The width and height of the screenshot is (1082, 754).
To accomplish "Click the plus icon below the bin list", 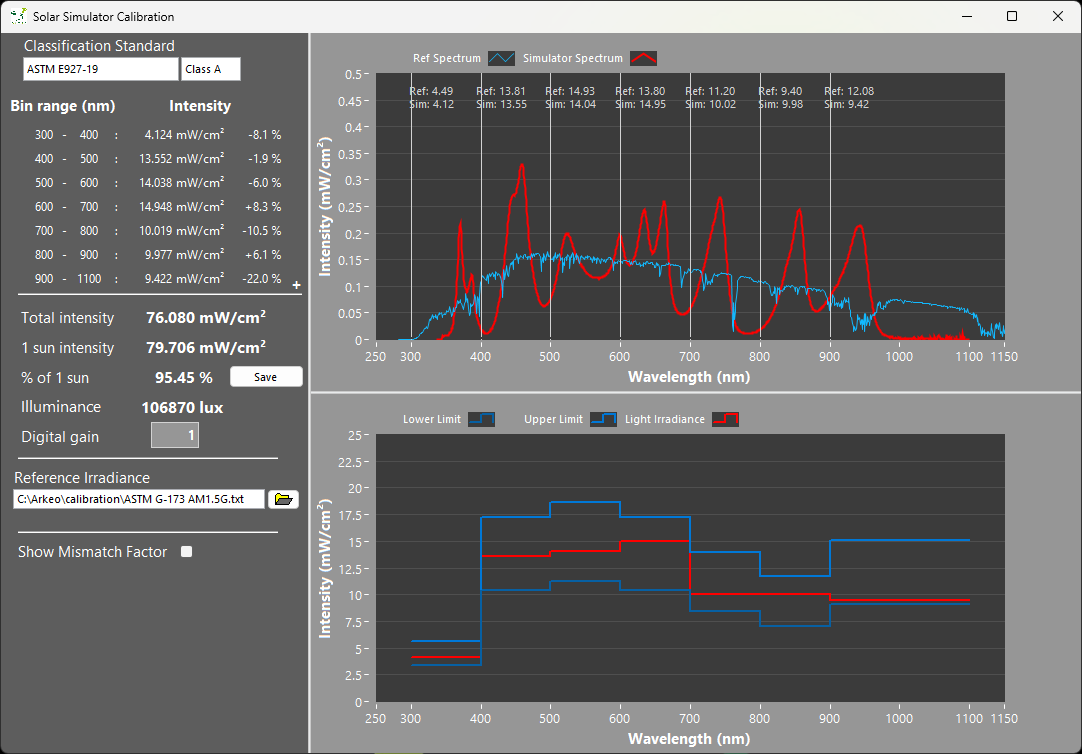I will click(295, 286).
